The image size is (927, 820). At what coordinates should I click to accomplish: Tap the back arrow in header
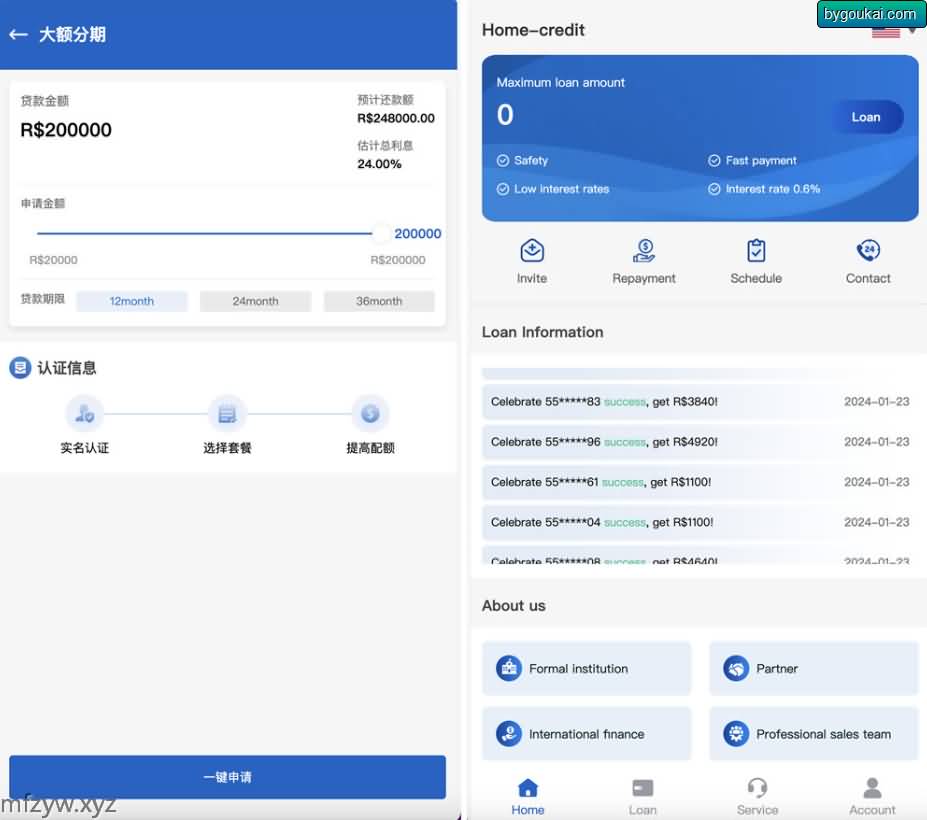tap(18, 35)
